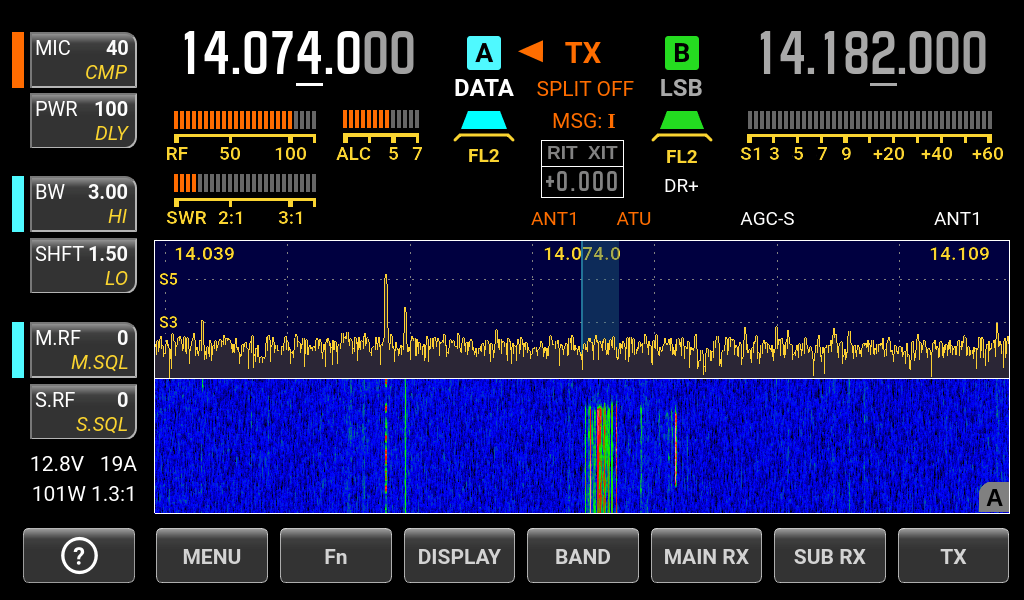Toggle the ATU antenna tuner
The height and width of the screenshot is (600, 1024).
point(634,218)
